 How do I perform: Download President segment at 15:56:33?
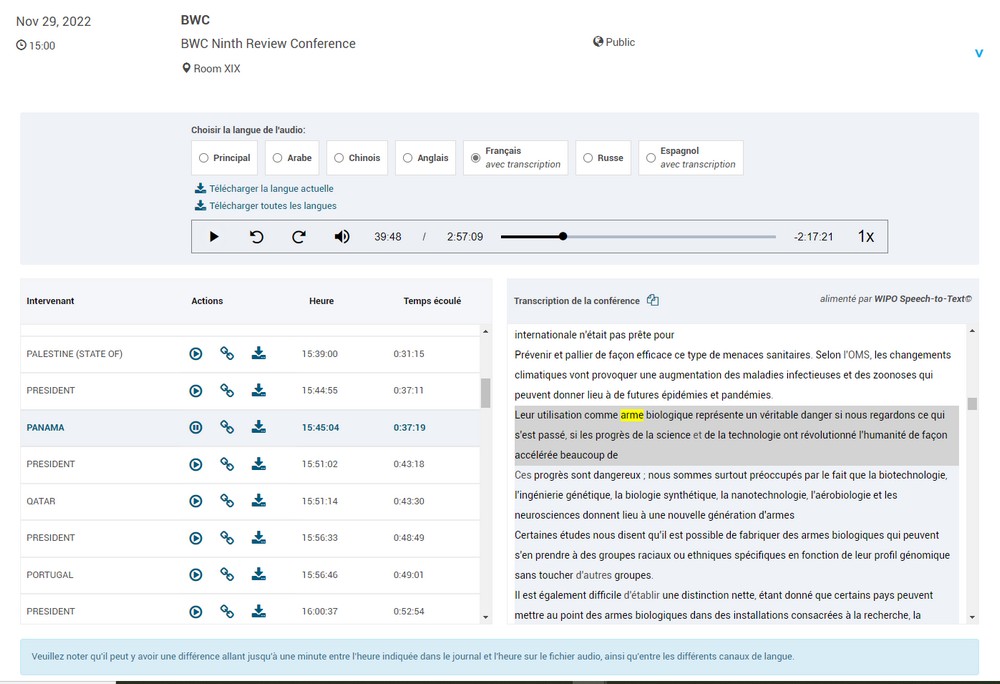pyautogui.click(x=258, y=538)
